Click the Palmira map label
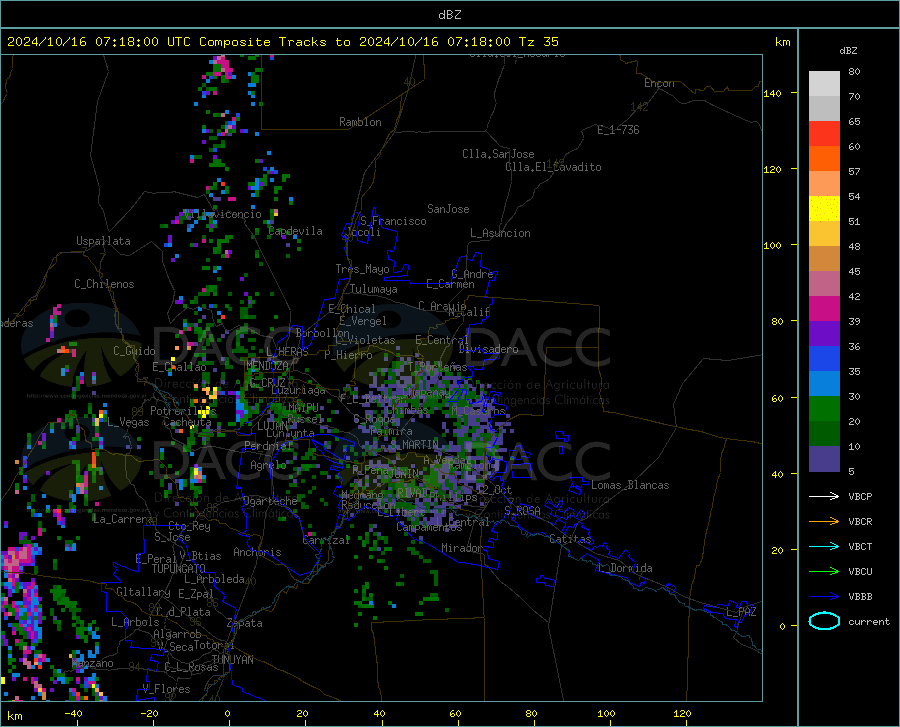This screenshot has width=900, height=727. point(391,431)
